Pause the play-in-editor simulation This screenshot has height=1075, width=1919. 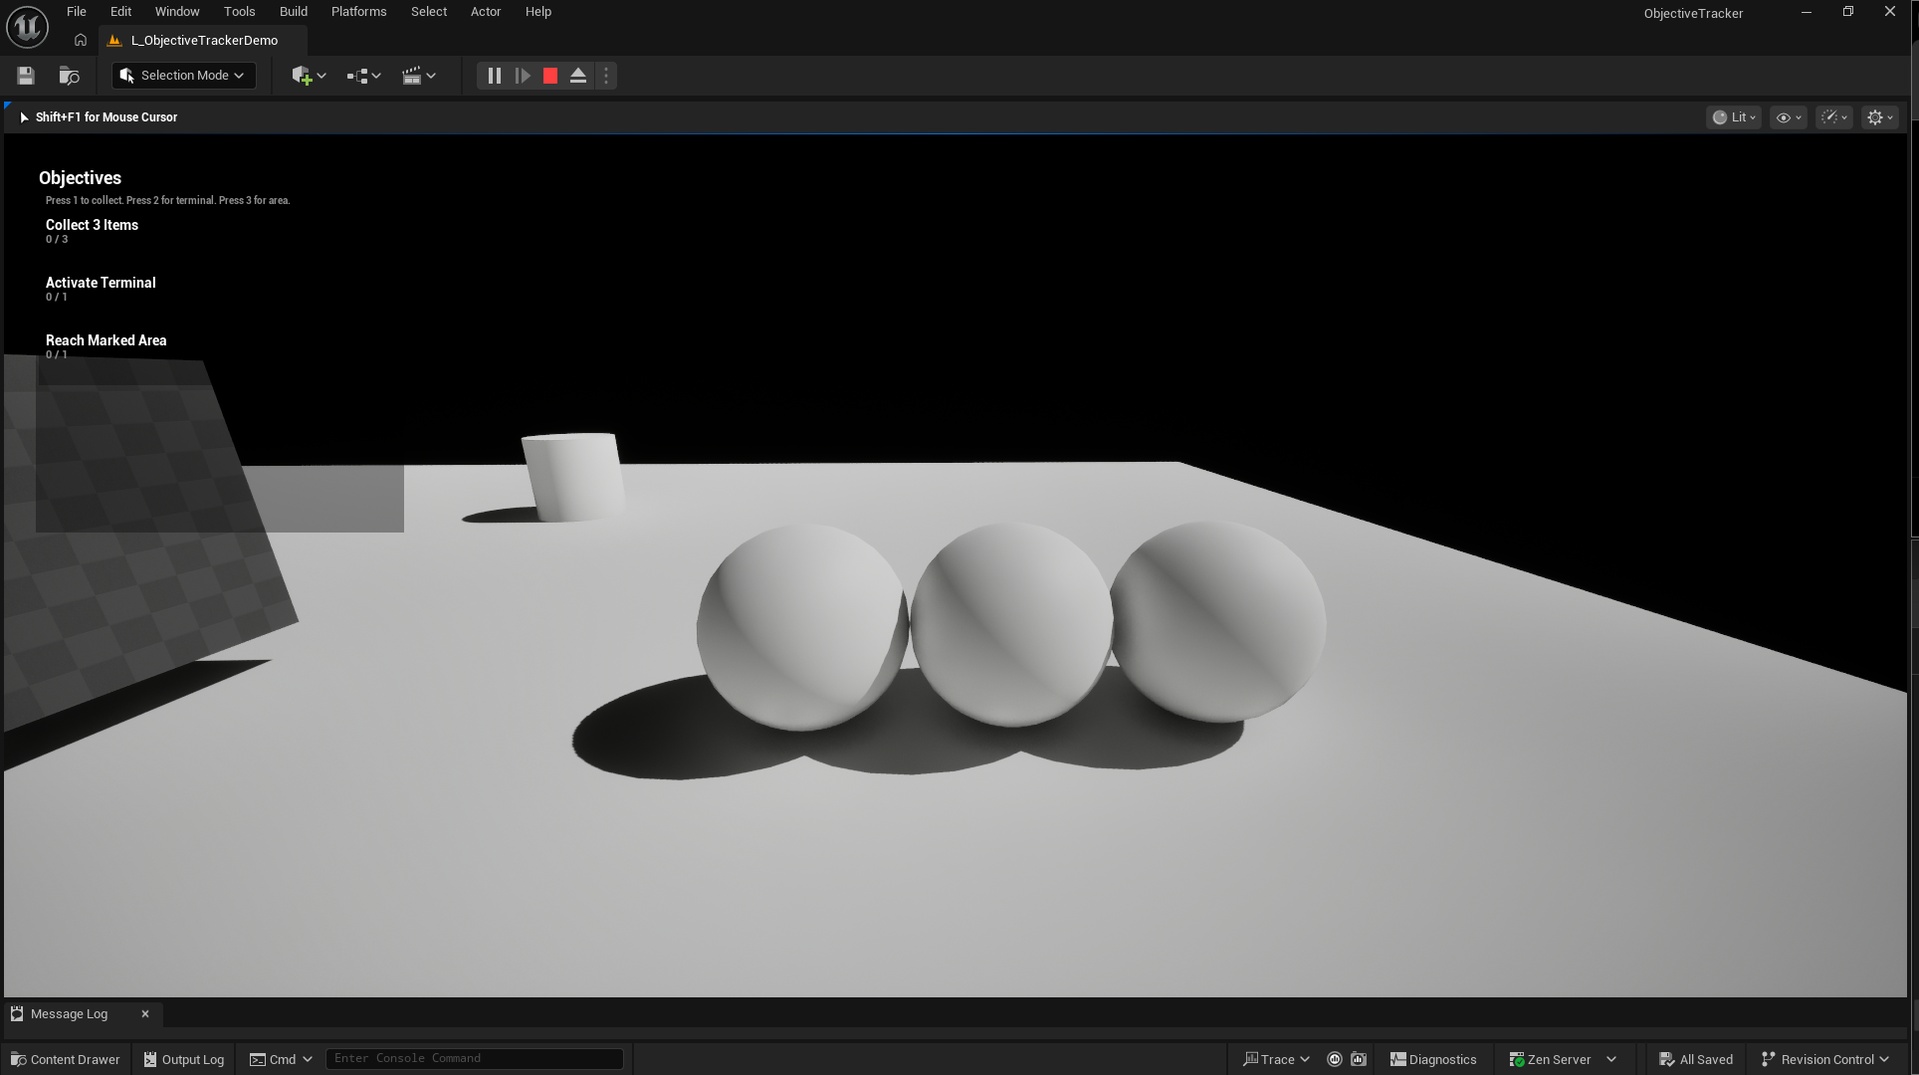494,76
